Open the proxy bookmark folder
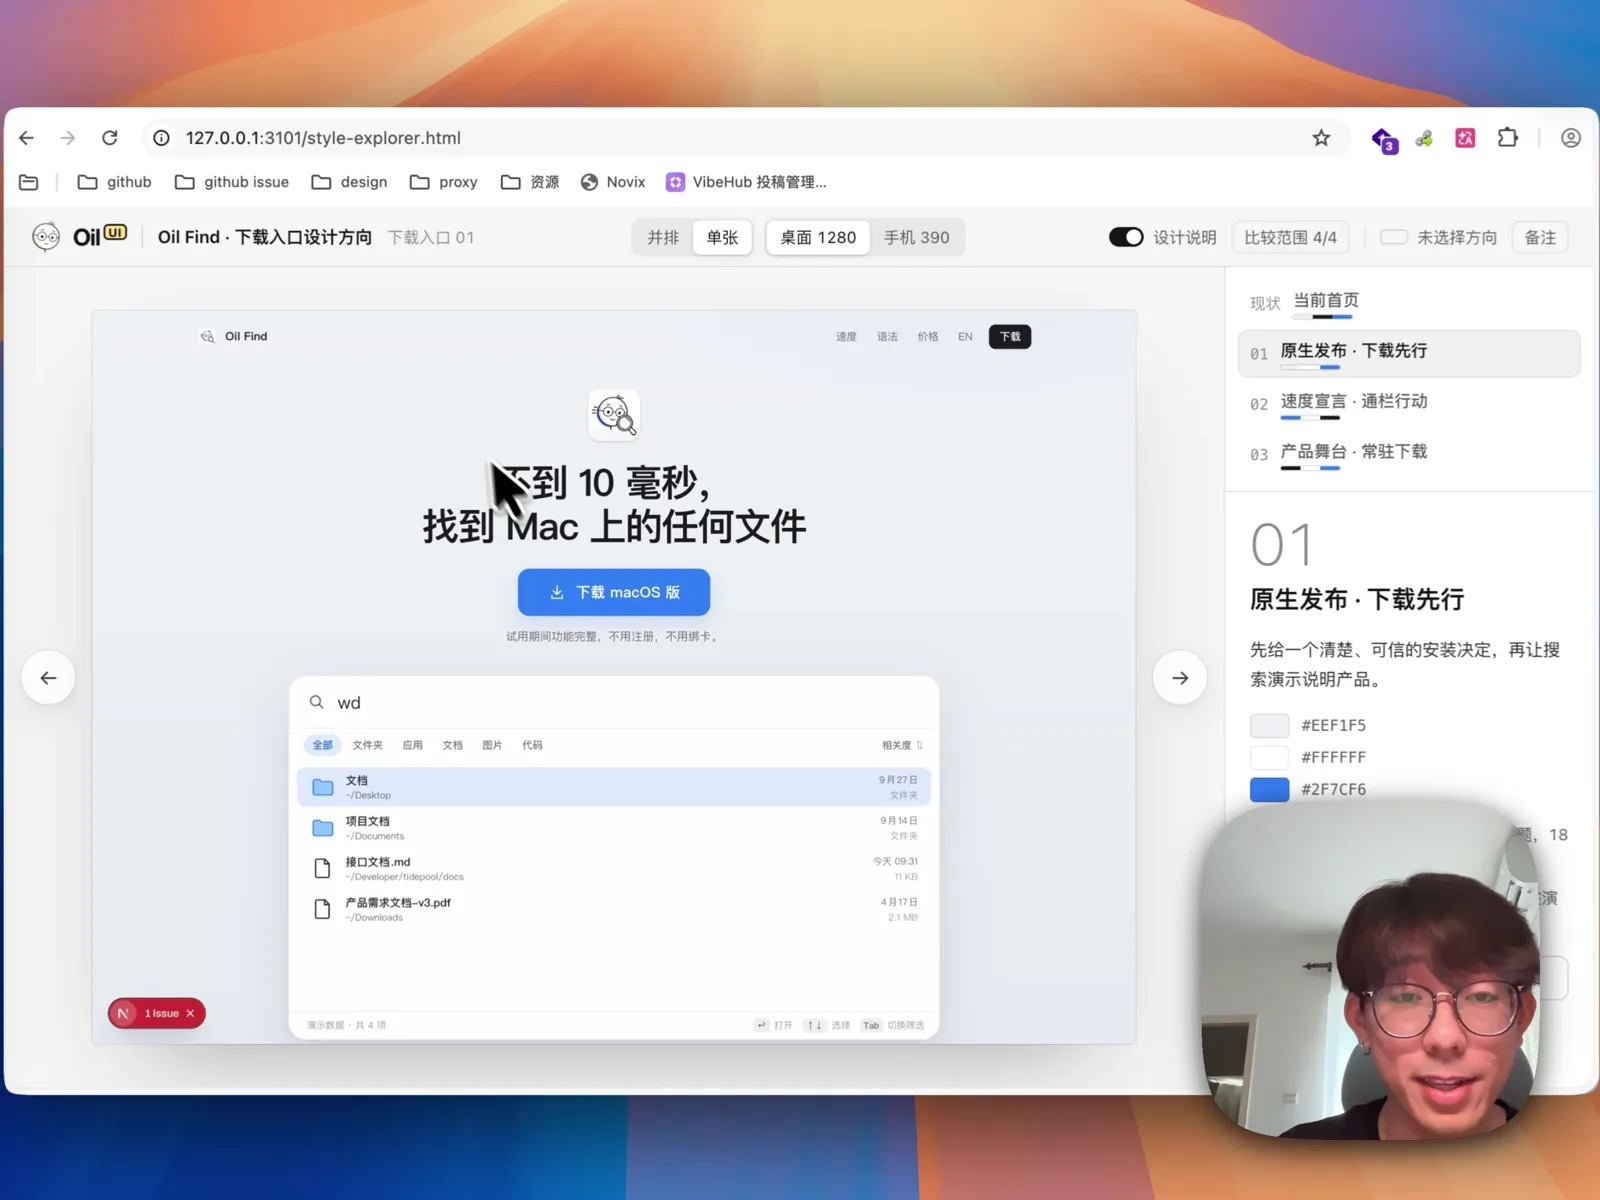This screenshot has width=1600, height=1200. (444, 182)
